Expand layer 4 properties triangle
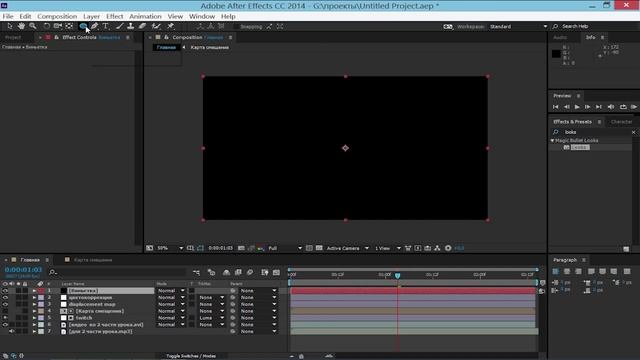Image resolution: width=640 pixels, height=360 pixels. (x=34, y=311)
